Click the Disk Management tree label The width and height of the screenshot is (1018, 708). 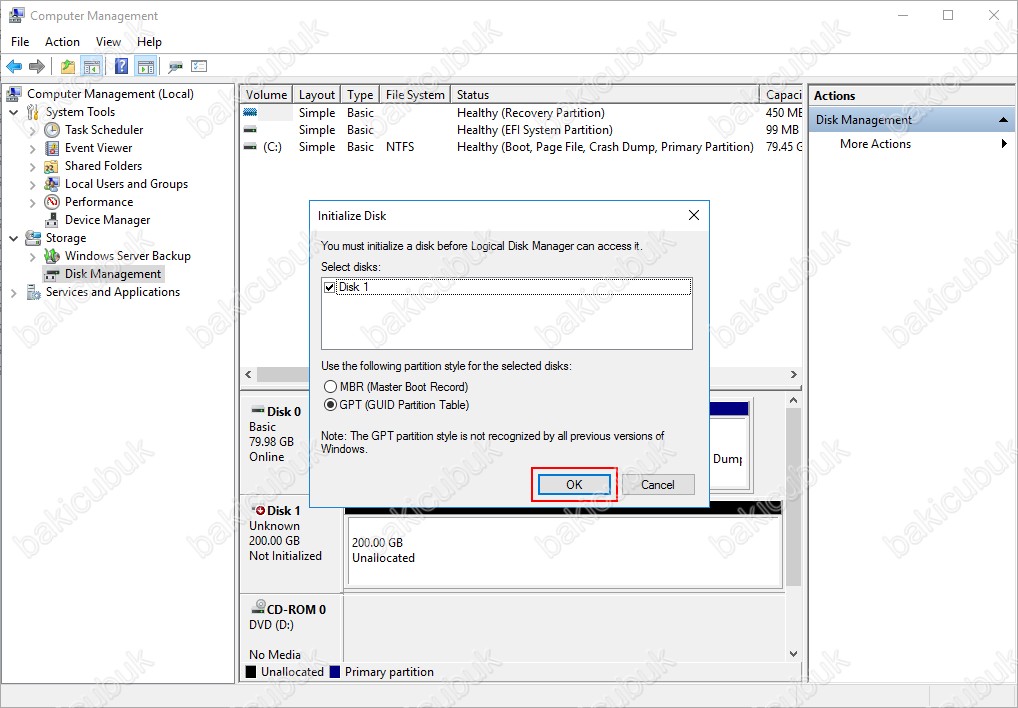(113, 274)
